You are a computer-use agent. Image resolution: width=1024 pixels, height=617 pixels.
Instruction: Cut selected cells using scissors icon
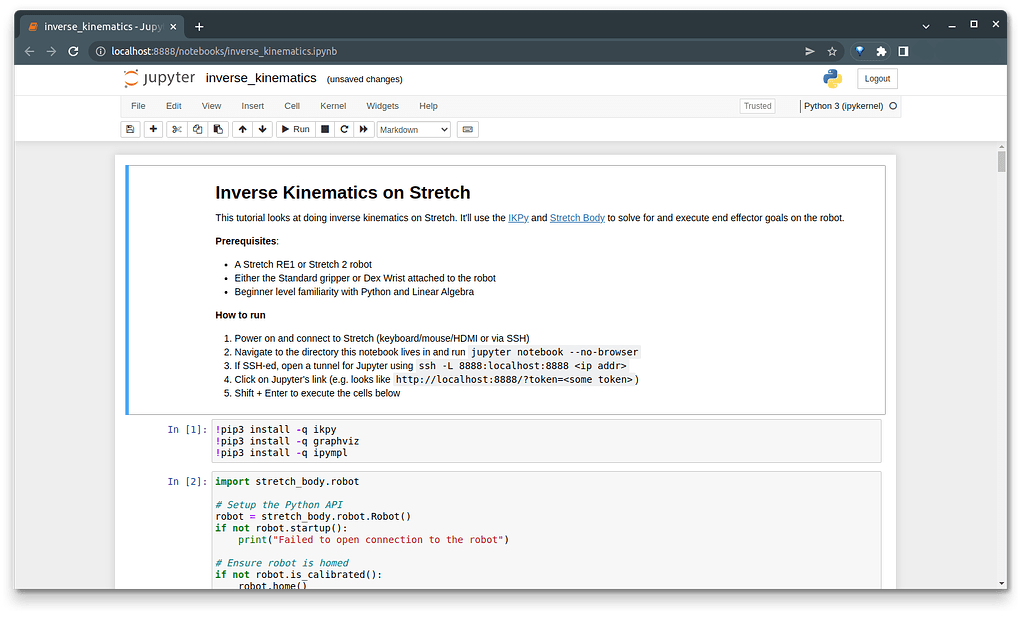point(176,129)
